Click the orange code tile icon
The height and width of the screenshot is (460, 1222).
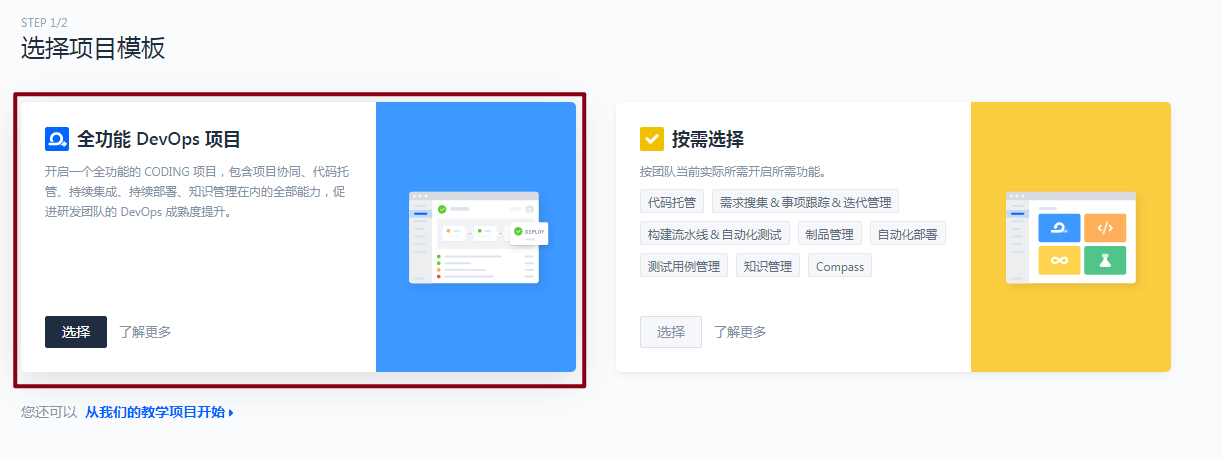click(x=1105, y=228)
